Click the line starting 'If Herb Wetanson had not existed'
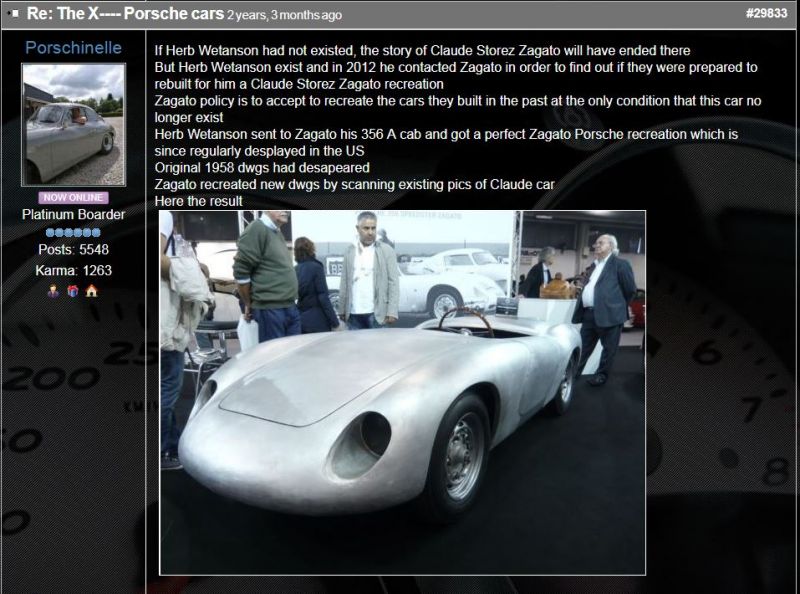Image resolution: width=800 pixels, height=594 pixels. point(422,51)
